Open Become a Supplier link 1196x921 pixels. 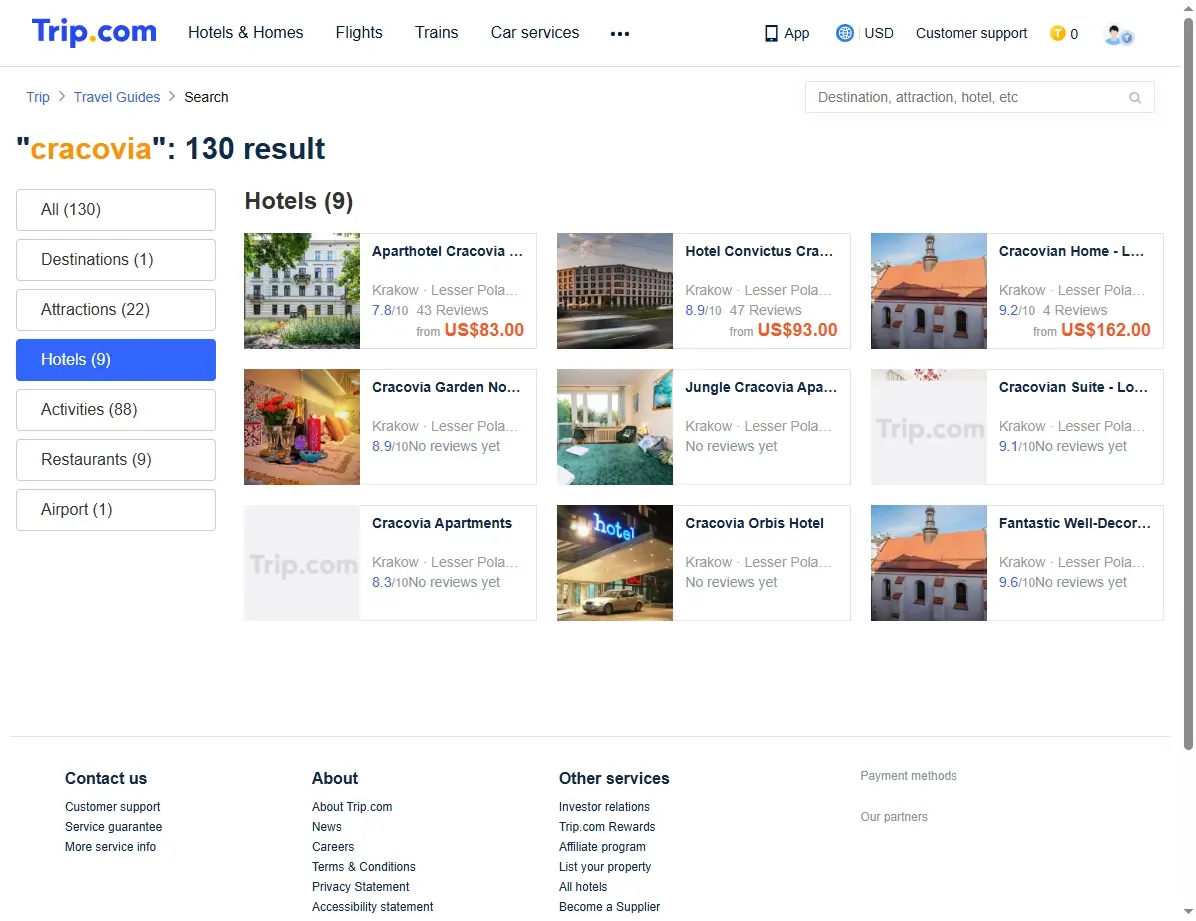609,907
